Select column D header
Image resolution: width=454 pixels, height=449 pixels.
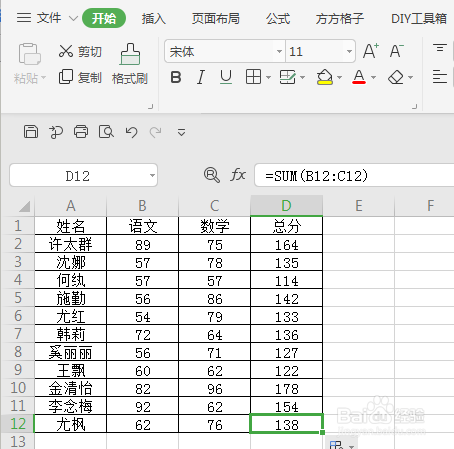point(286,206)
